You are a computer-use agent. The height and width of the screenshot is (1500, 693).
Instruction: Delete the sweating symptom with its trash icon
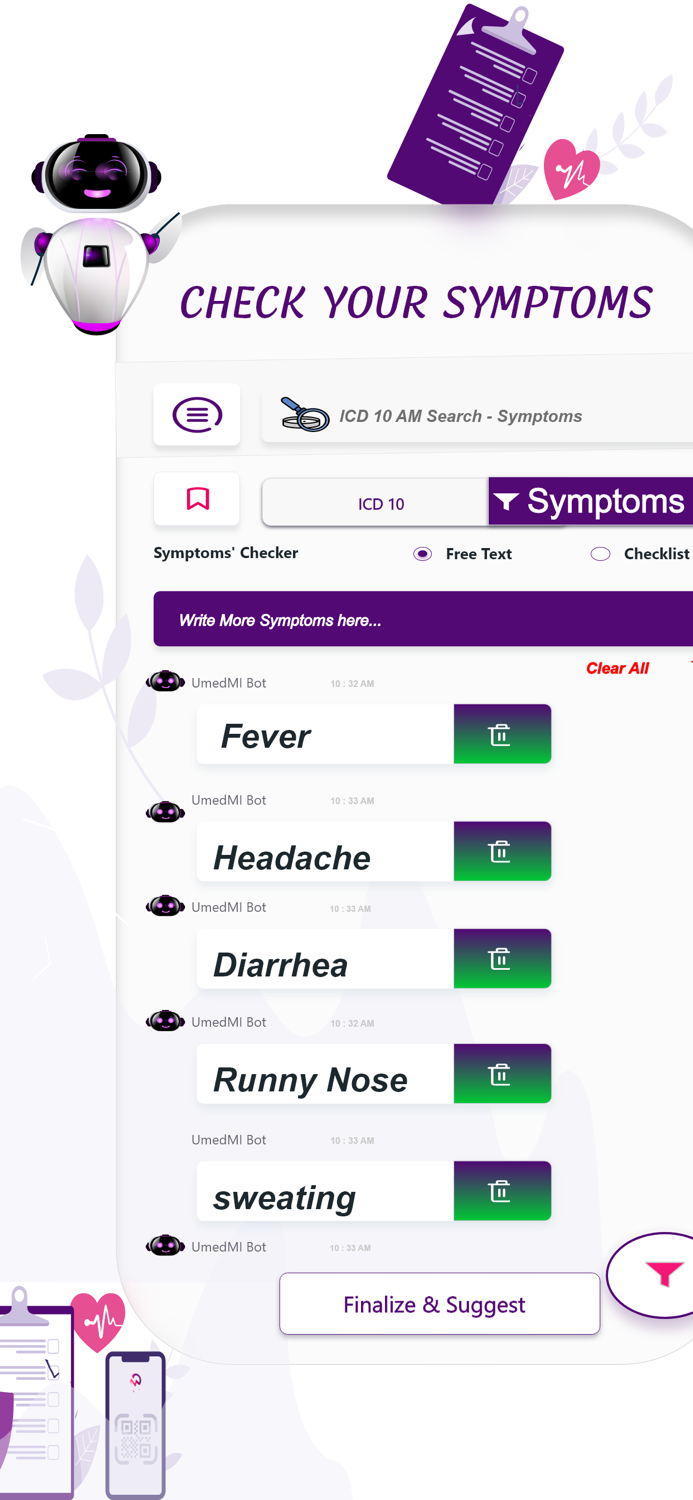502,1190
